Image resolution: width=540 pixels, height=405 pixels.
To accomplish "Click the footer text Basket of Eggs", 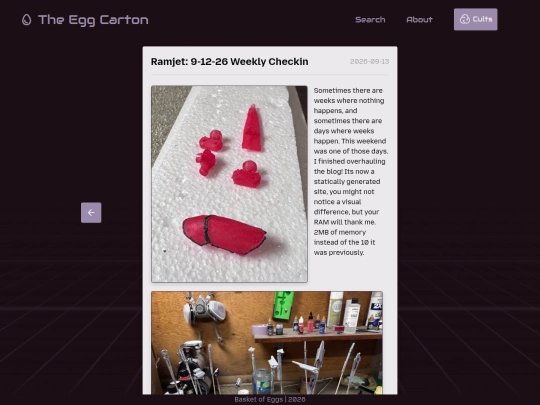I will 270,399.
